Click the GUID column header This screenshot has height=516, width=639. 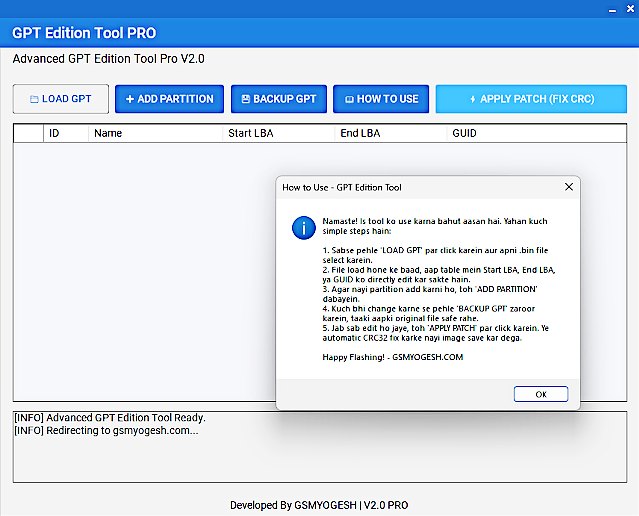[464, 133]
